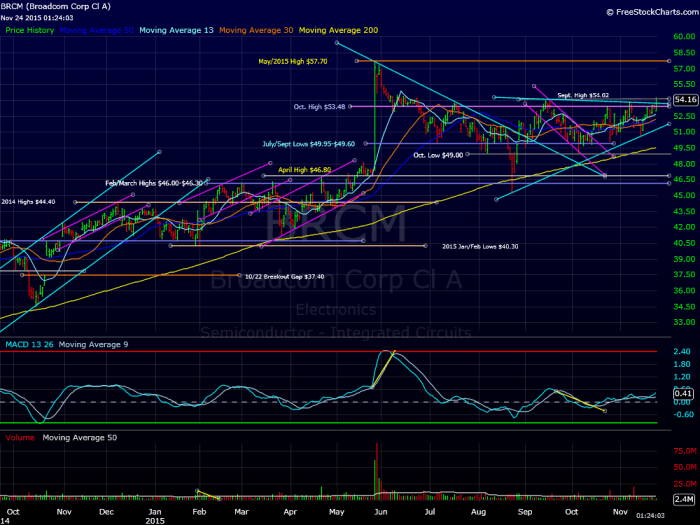This screenshot has height=525, width=700.
Task: Click the Jun month label on time axis
Action: tap(381, 512)
